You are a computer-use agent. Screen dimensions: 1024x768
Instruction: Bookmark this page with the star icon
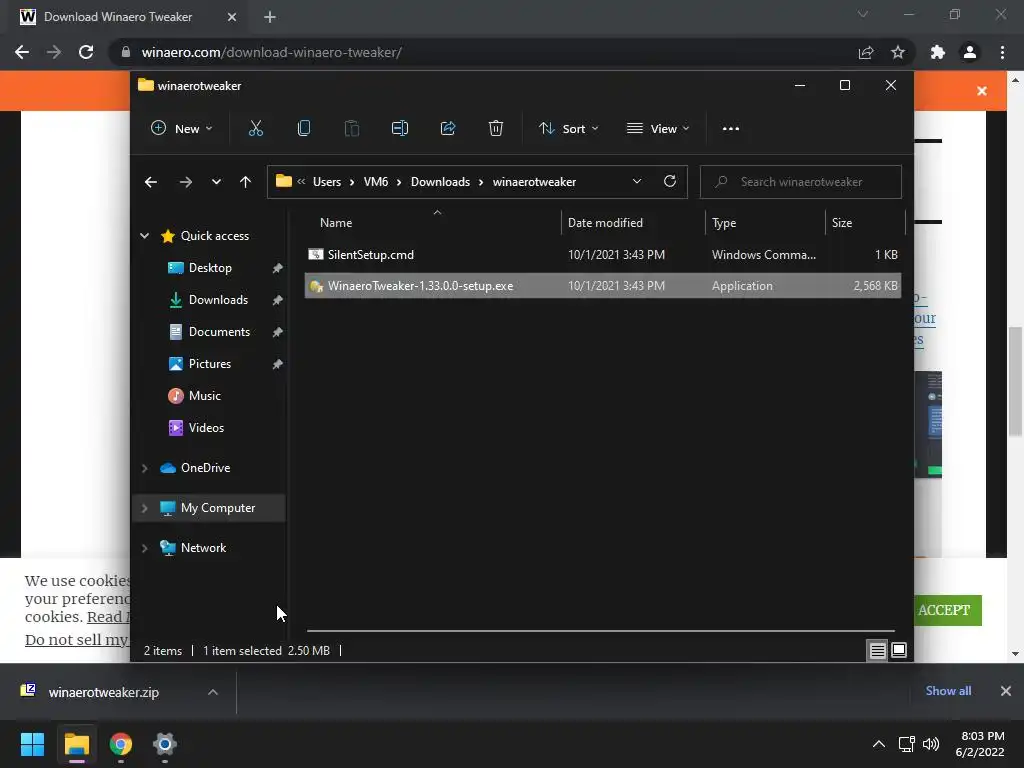pyautogui.click(x=898, y=52)
